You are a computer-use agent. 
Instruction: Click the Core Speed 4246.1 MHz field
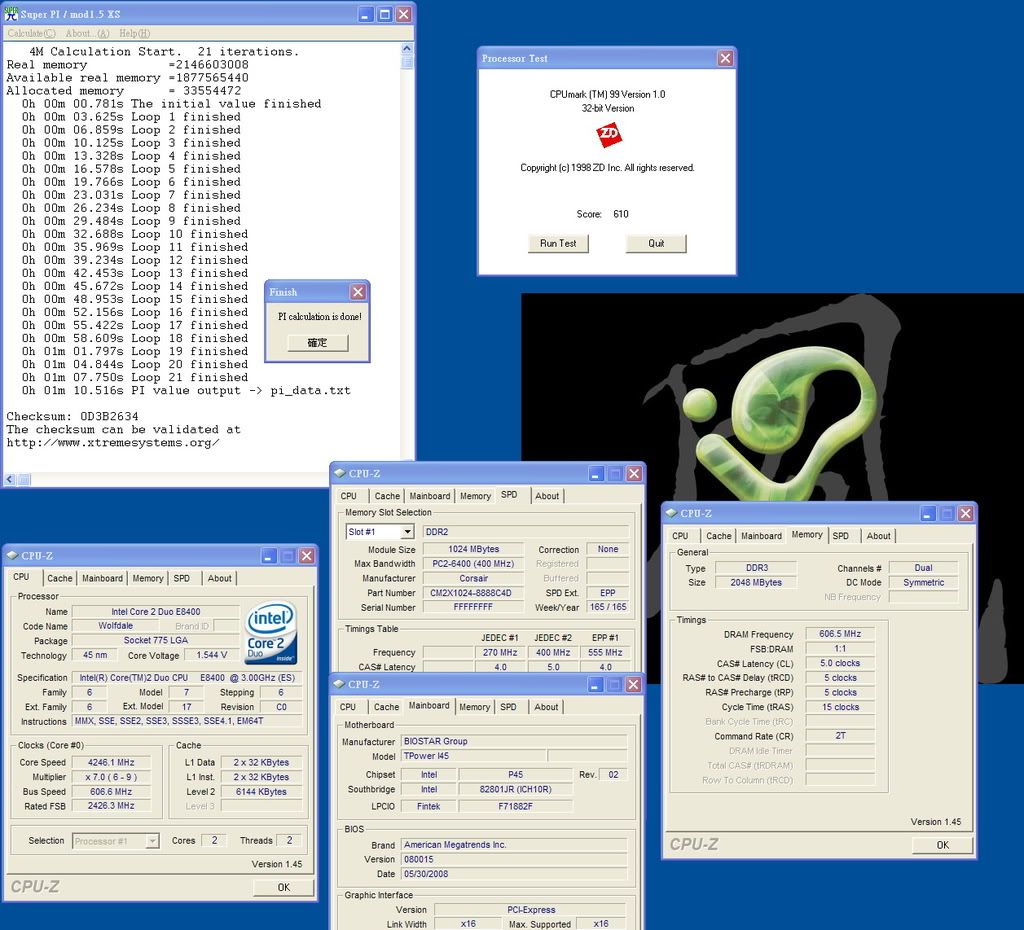pyautogui.click(x=118, y=762)
